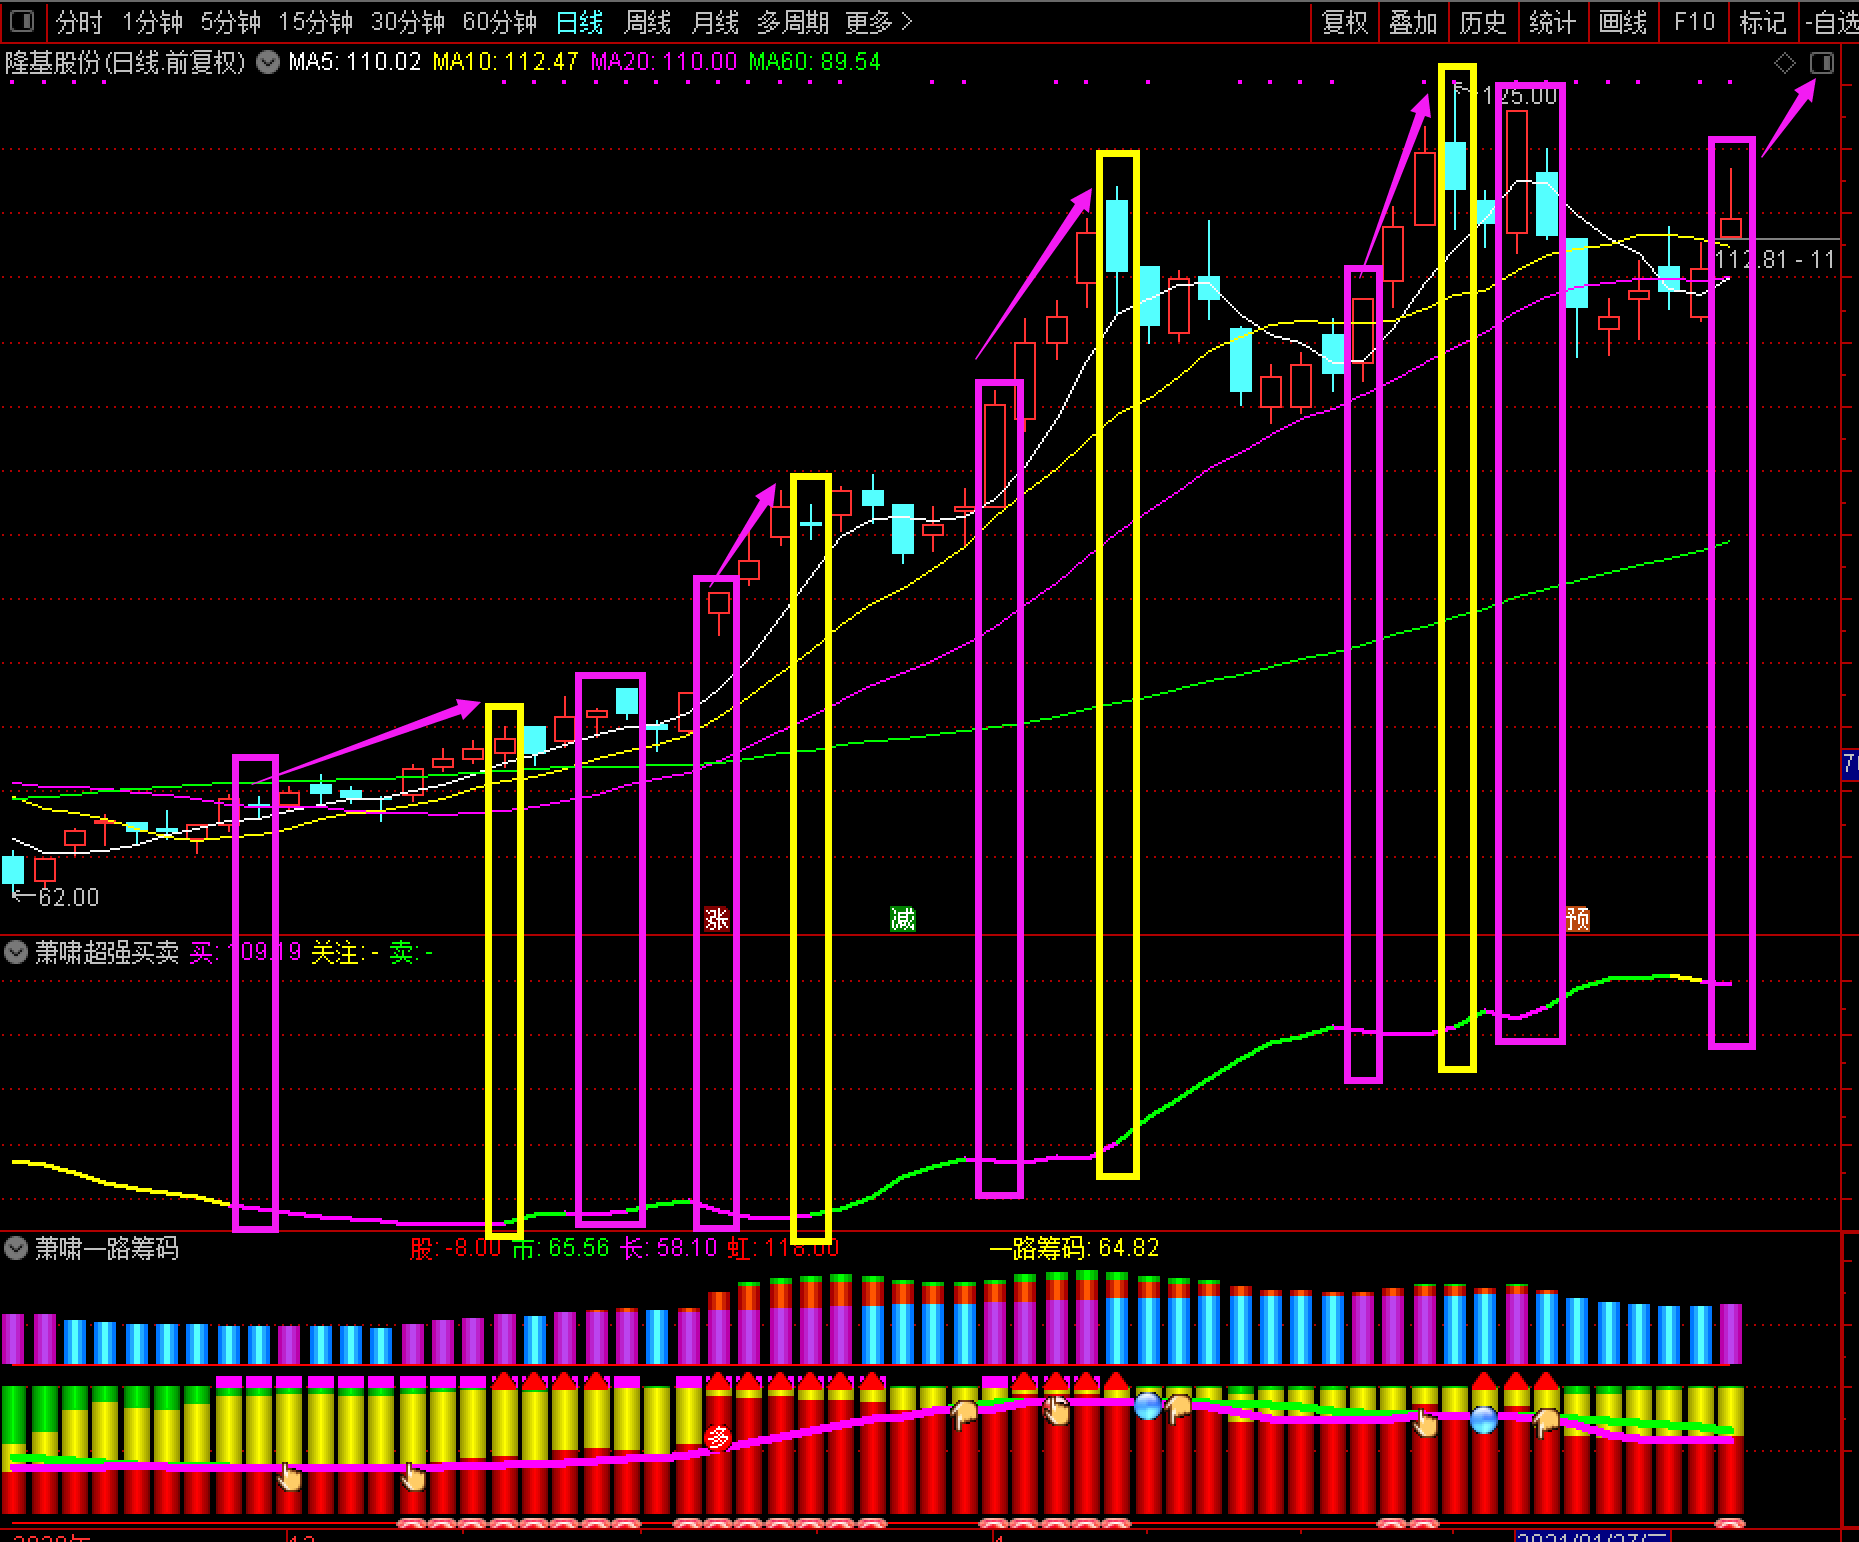This screenshot has height=1542, width=1859.
Task: Expand the 隆基股份 main chart indicator dropdown
Action: 267,62
